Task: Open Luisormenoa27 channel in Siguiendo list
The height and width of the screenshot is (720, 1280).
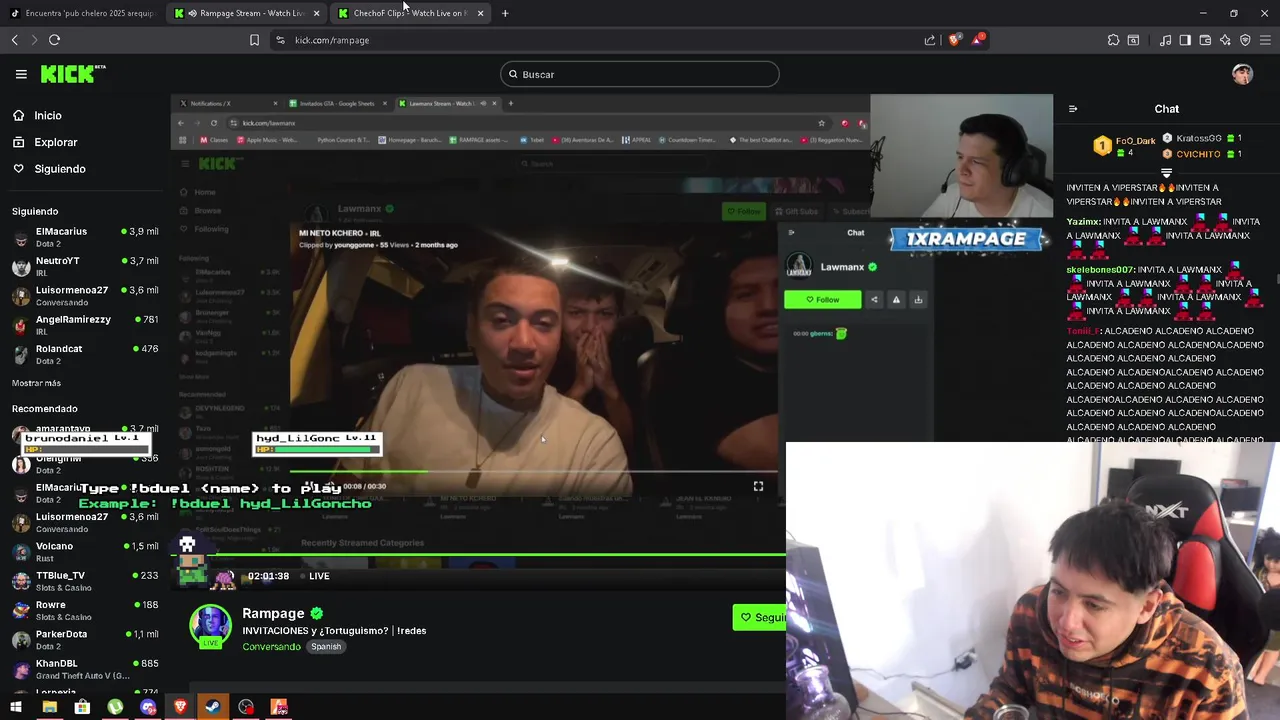Action: click(x=85, y=296)
